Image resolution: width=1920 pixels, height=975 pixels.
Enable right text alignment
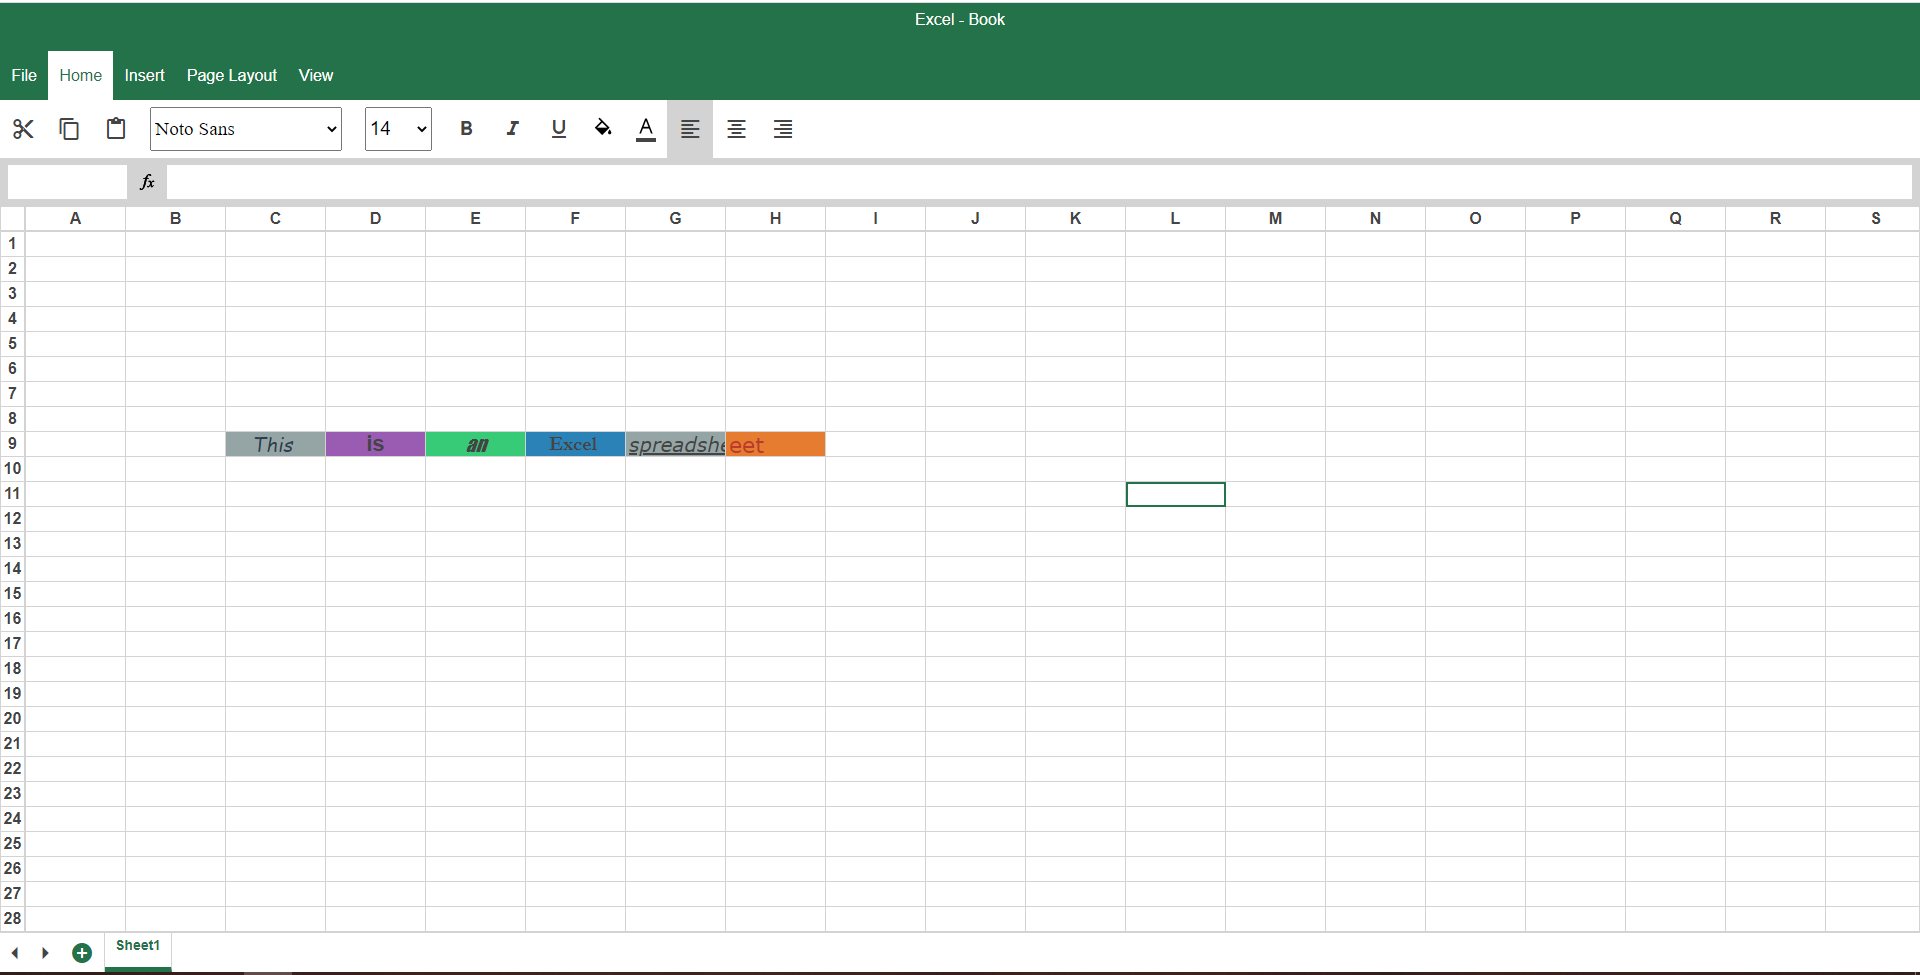[x=783, y=129]
